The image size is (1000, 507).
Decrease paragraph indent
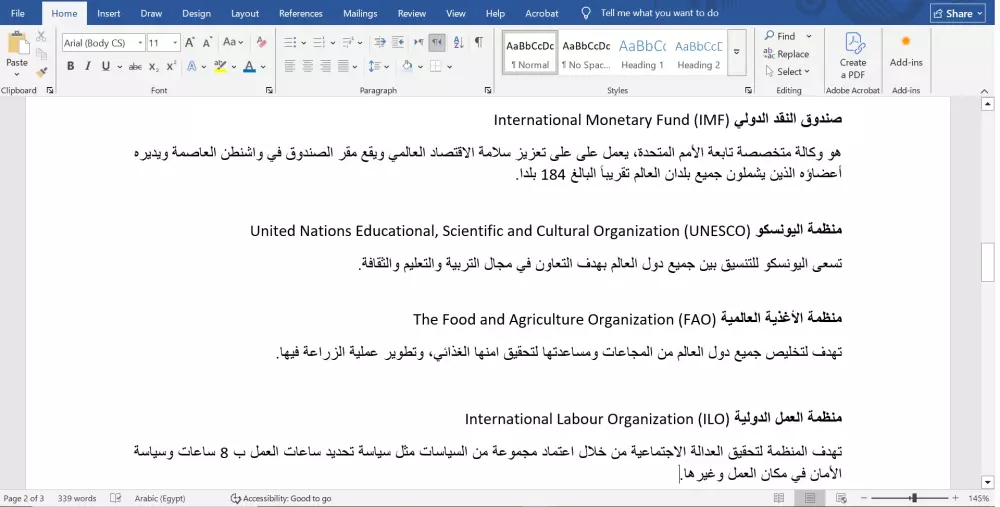[x=380, y=43]
